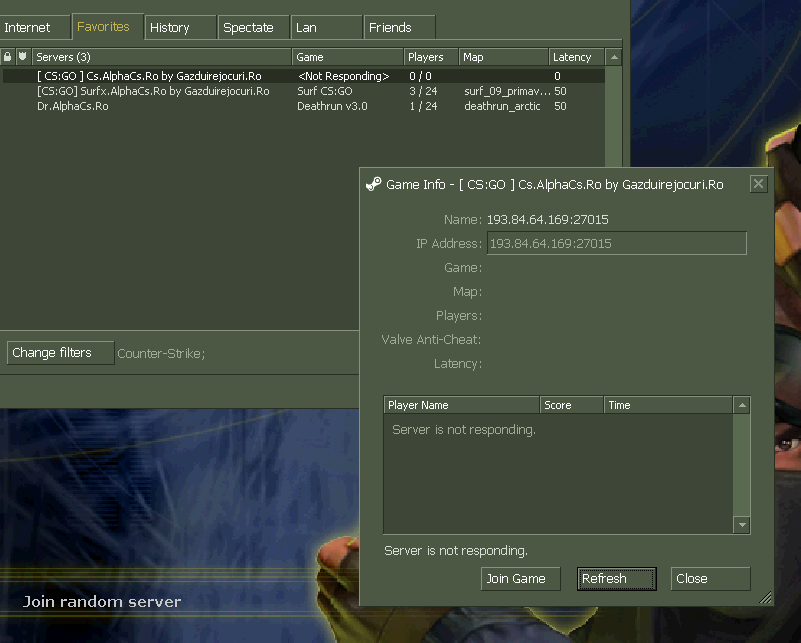This screenshot has width=801, height=643.
Task: Click the IP Address input field
Action: [x=617, y=243]
